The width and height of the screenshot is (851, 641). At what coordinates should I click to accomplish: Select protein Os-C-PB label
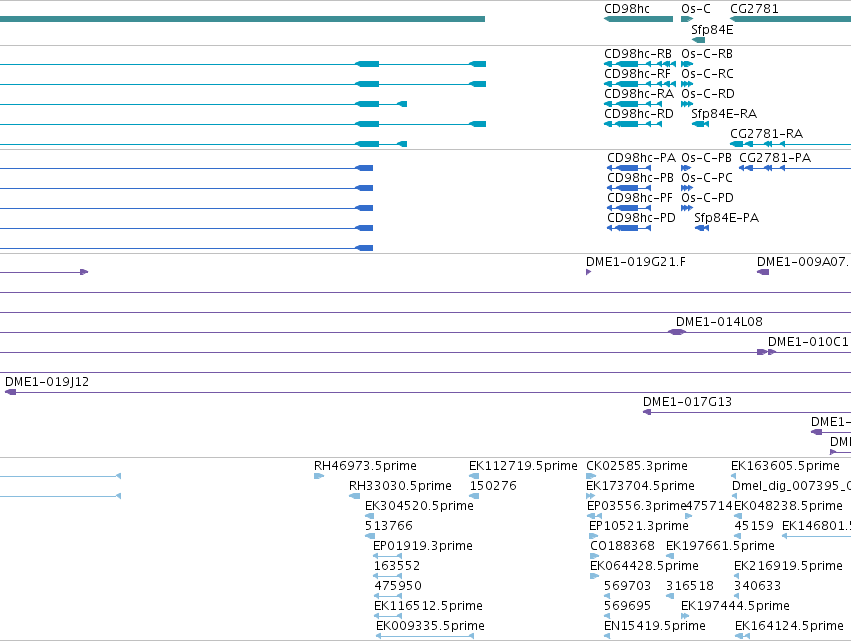706,158
